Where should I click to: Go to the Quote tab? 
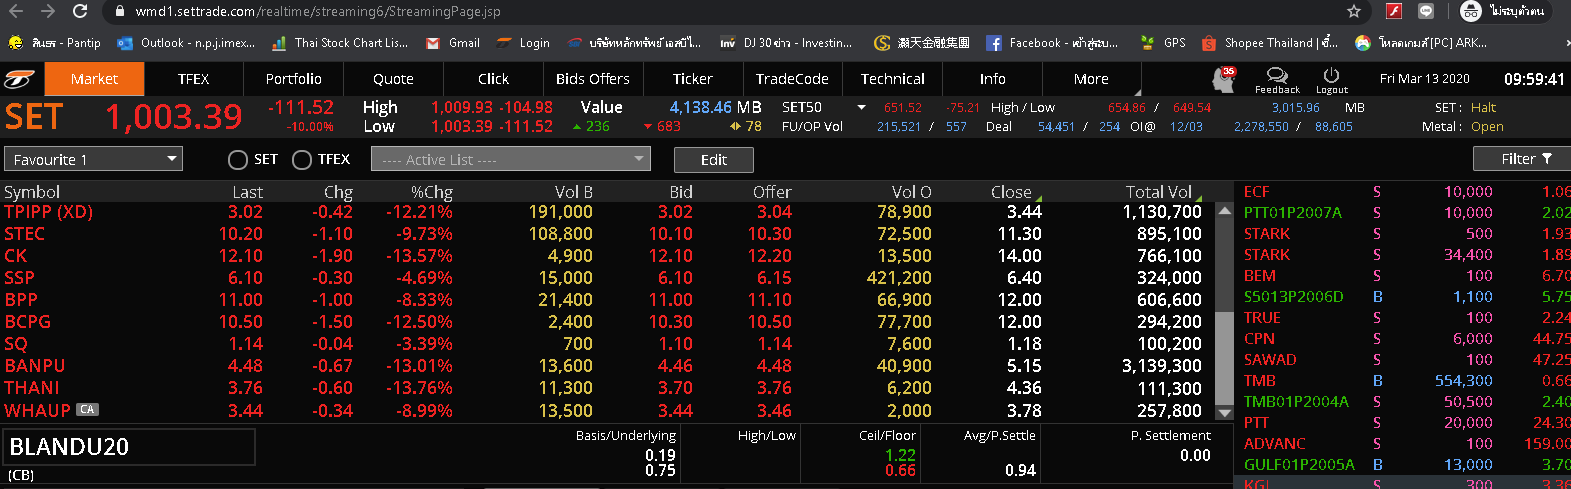click(x=393, y=79)
